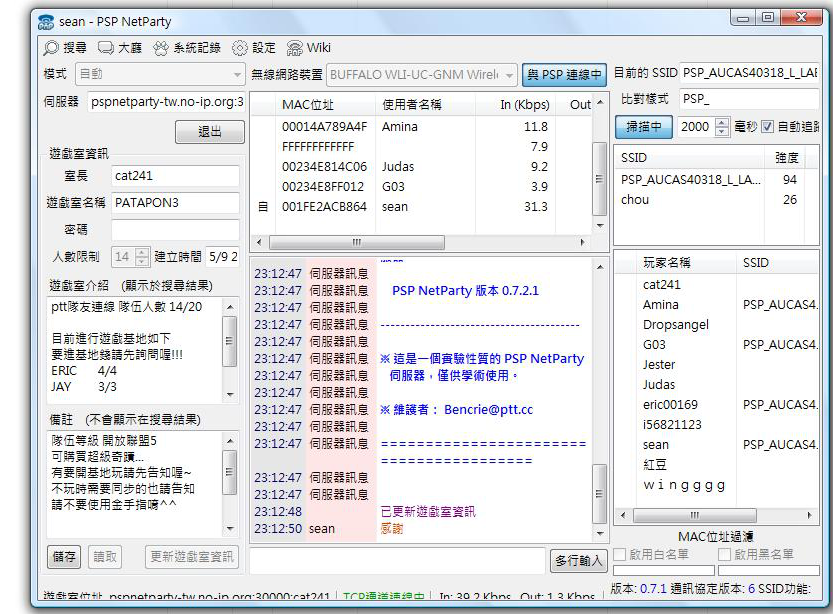
Task: Sort by the 強度 signal strength column header
Action: [x=785, y=158]
